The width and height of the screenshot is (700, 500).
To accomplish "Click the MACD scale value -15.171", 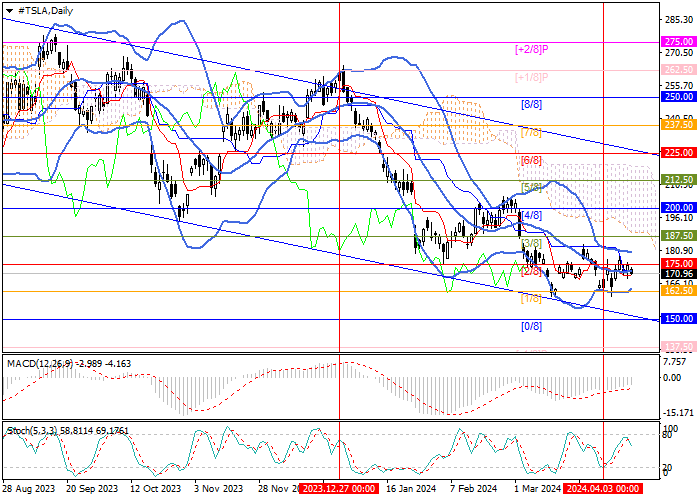I will click(x=679, y=412).
